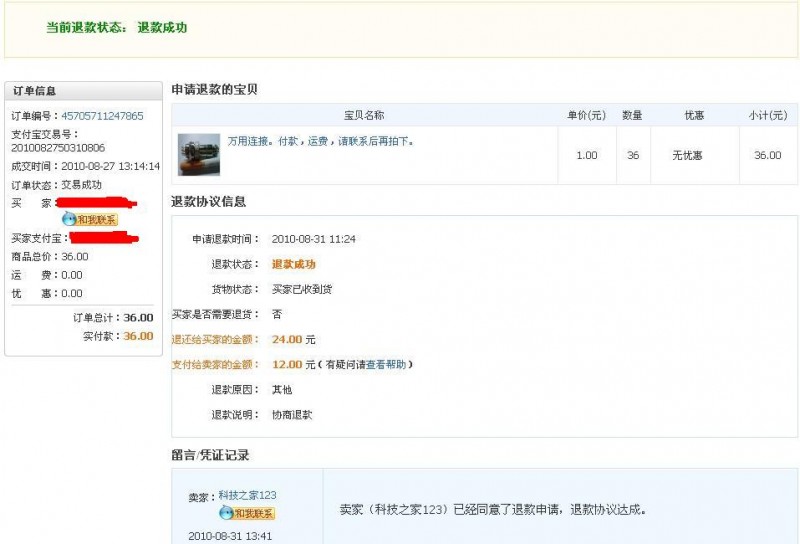Click the 和我联系 icon in order info panel

pyautogui.click(x=90, y=219)
